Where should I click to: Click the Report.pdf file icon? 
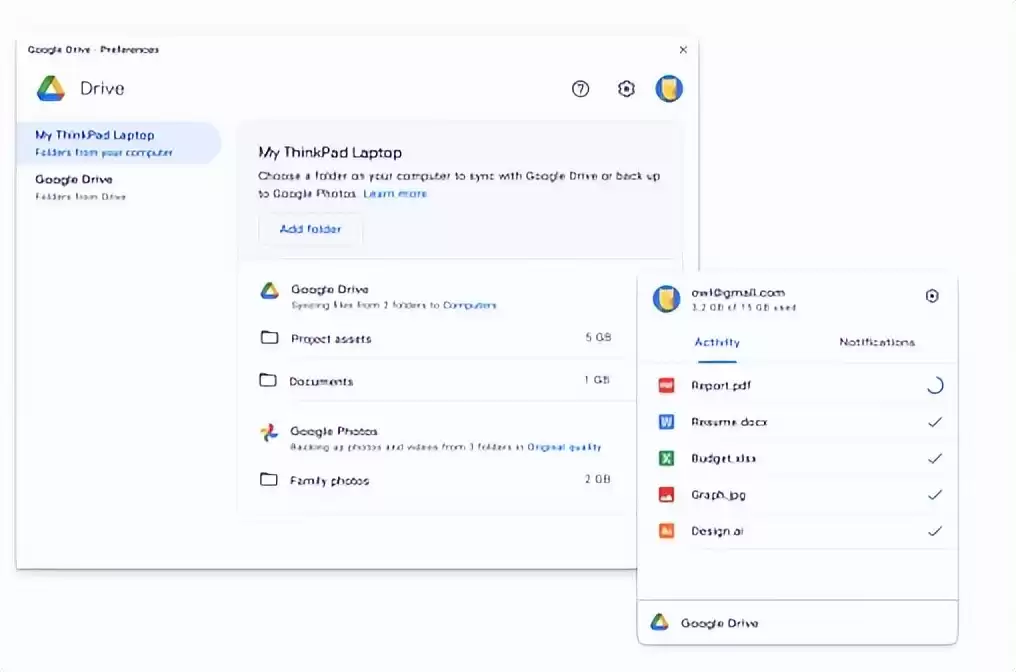667,385
